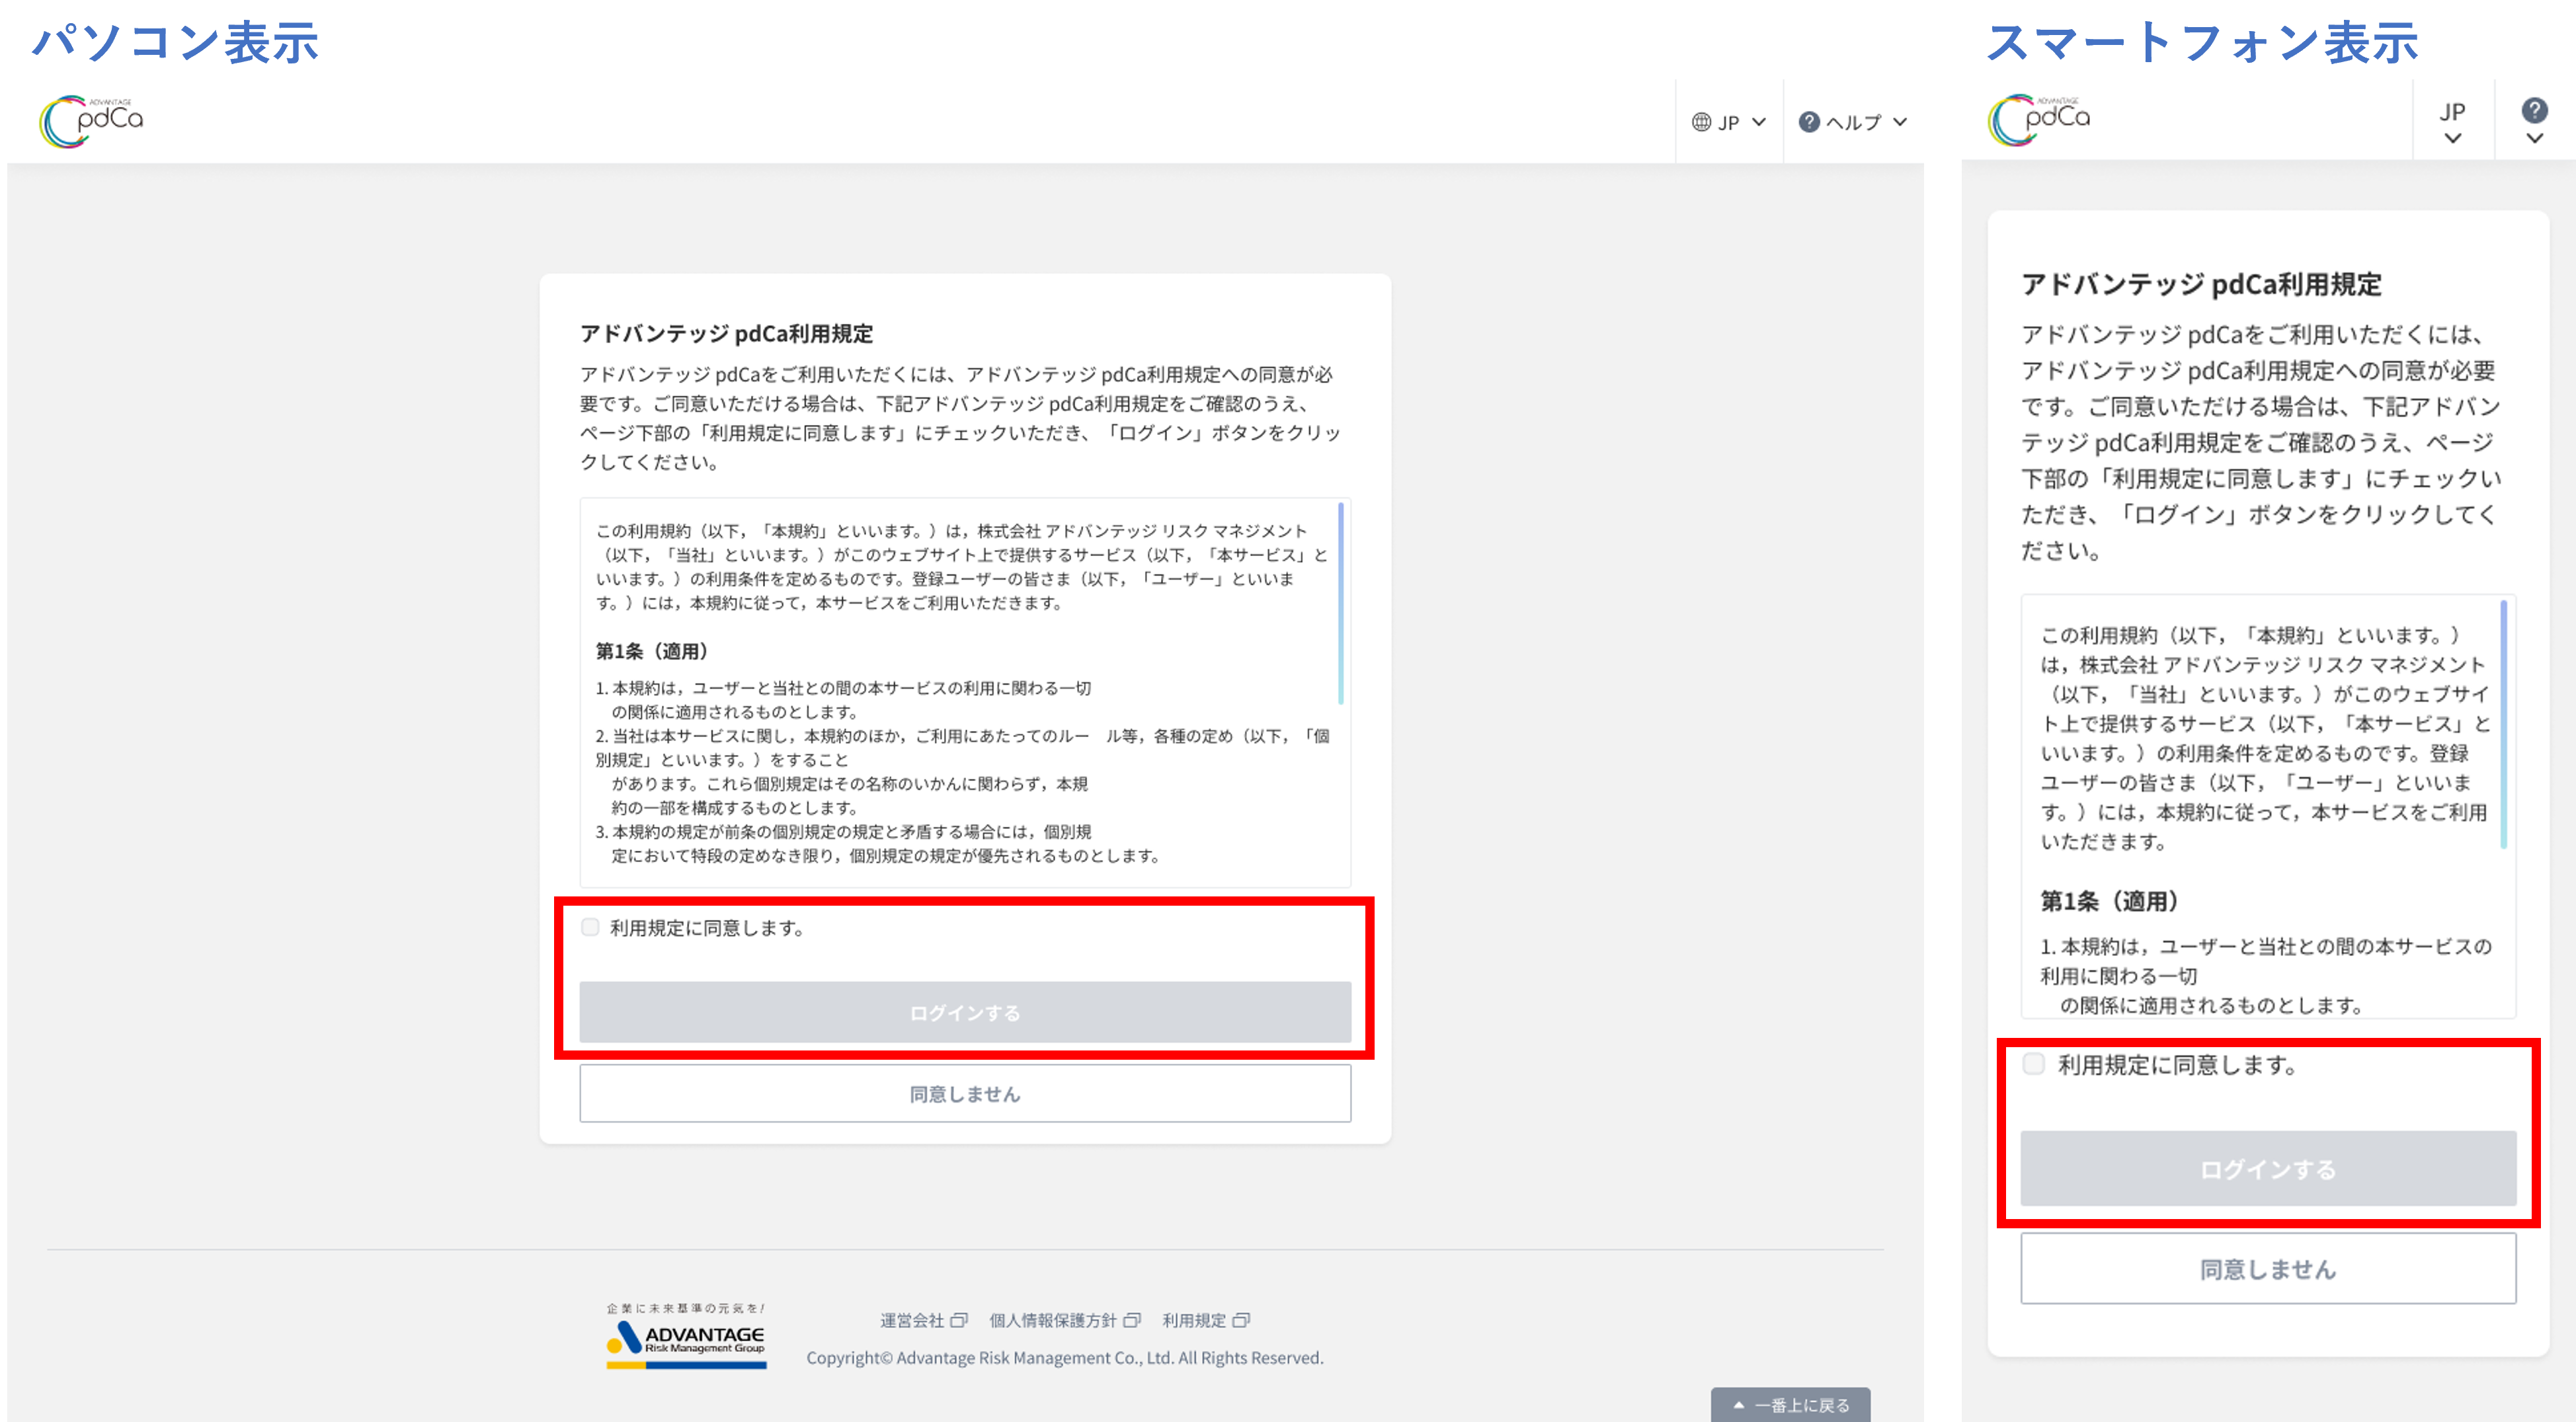Click the pdCa logo in the PC view header
This screenshot has height=1422, width=2576.
click(x=91, y=121)
